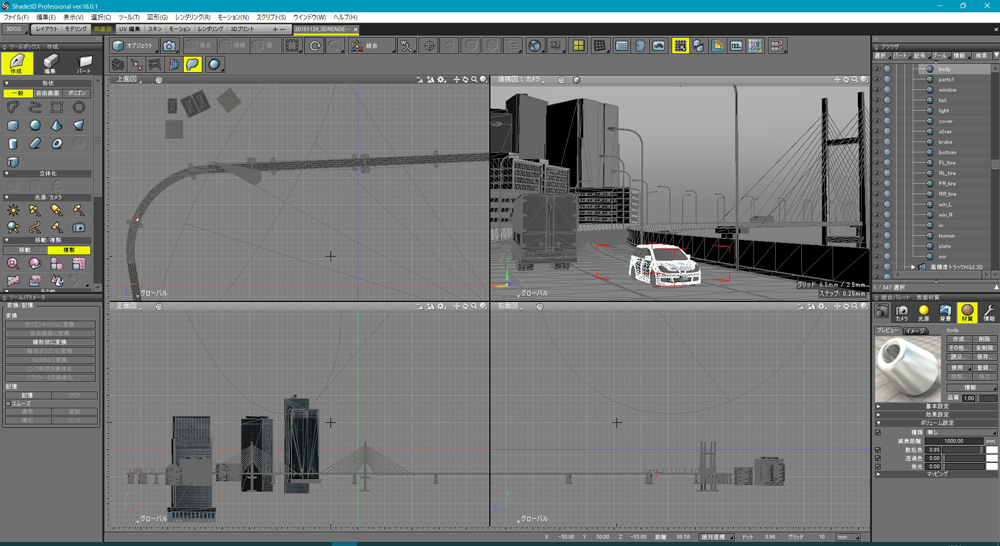Click the 減衰距離 input field showing 1000.00
Viewport: 1000px width, 546px height.
954,441
